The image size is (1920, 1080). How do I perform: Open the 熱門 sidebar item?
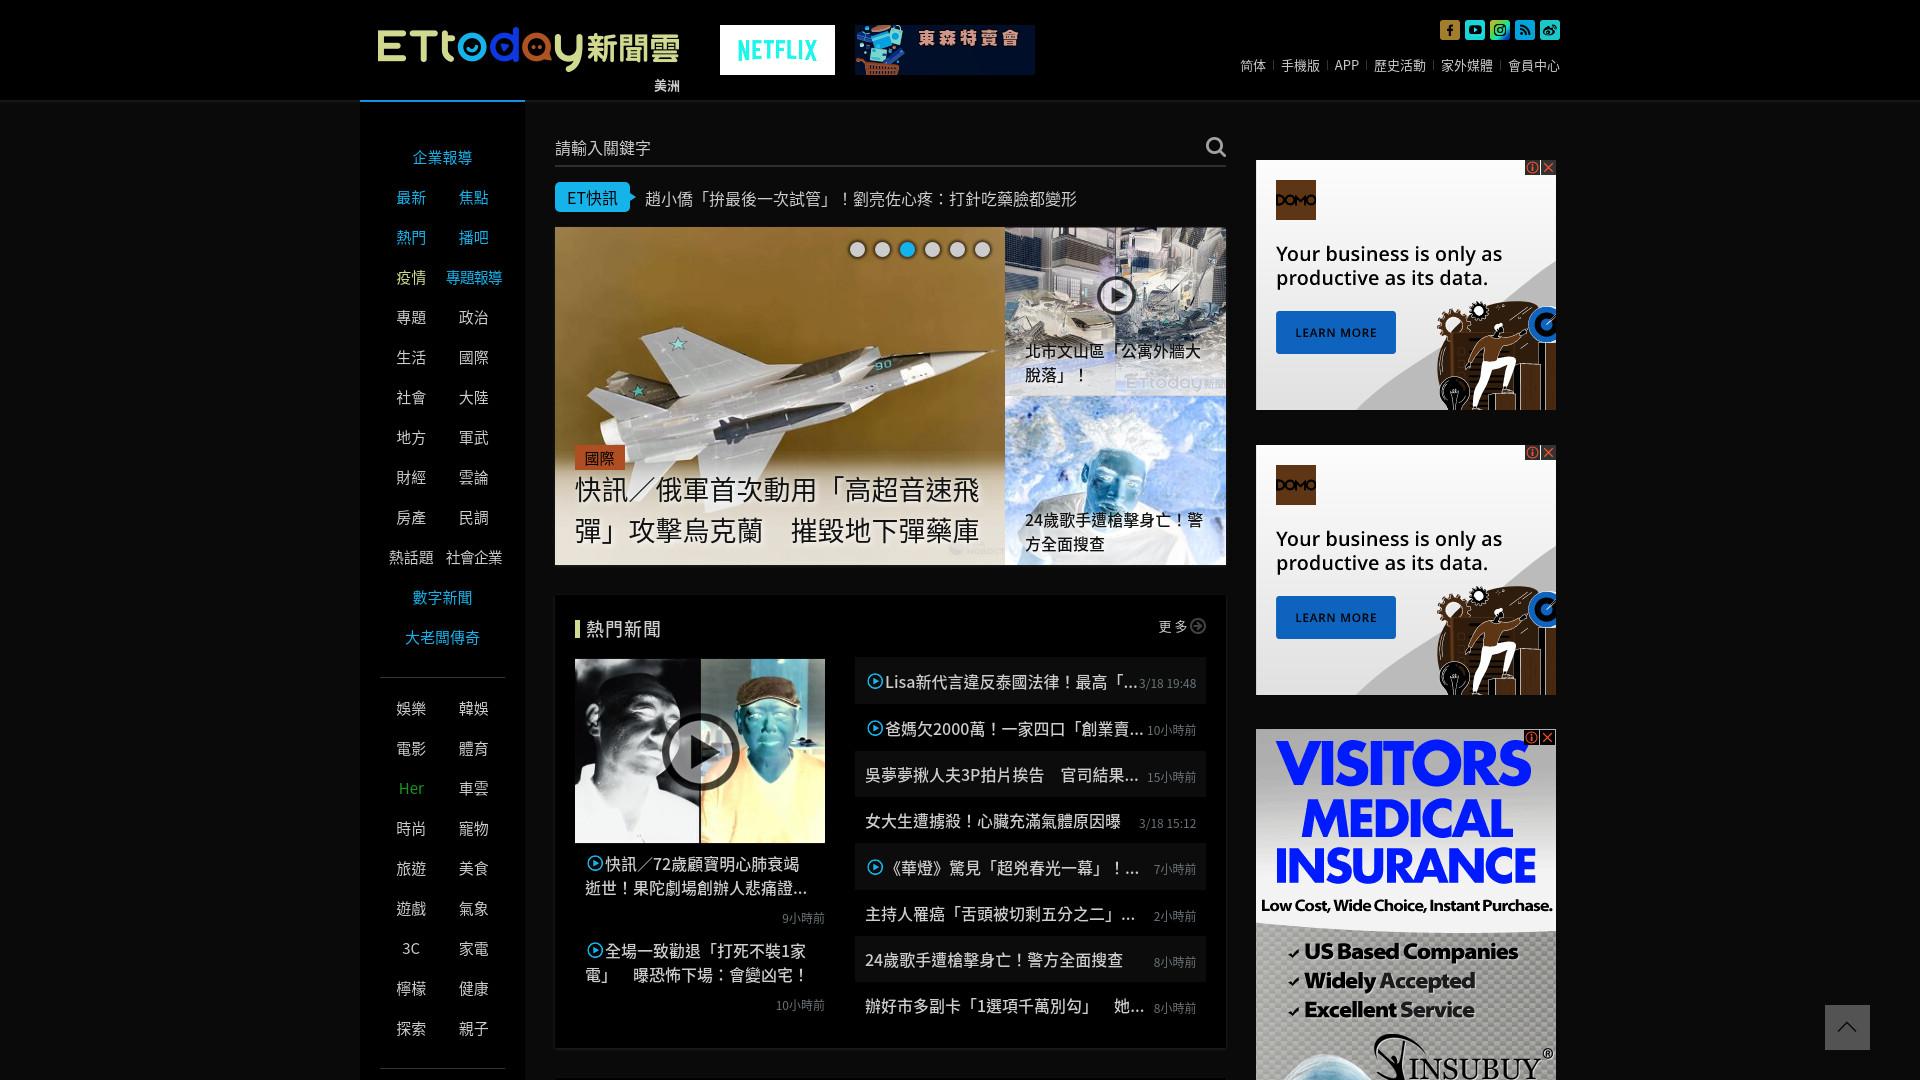(411, 237)
